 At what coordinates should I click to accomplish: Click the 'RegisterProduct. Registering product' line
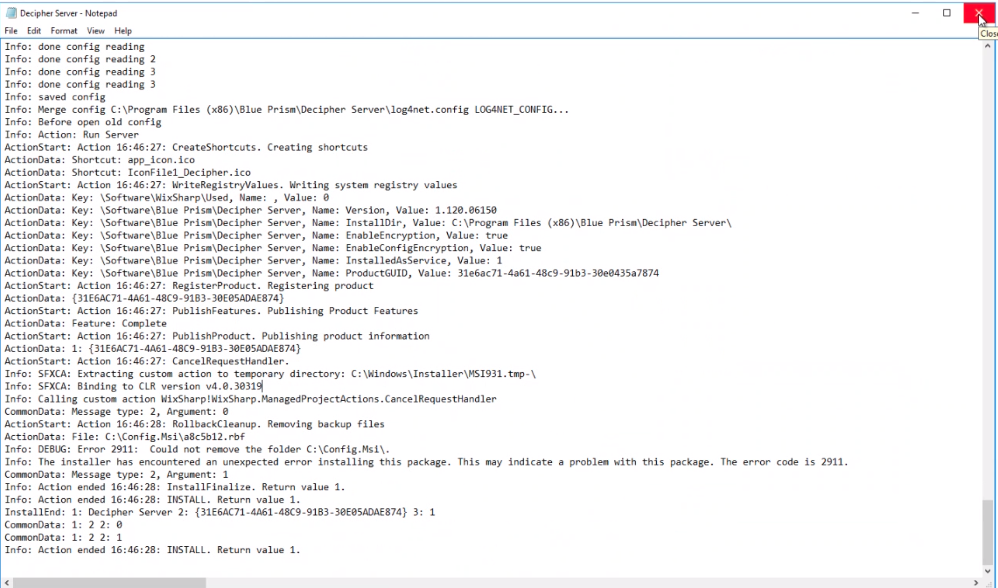189,286
